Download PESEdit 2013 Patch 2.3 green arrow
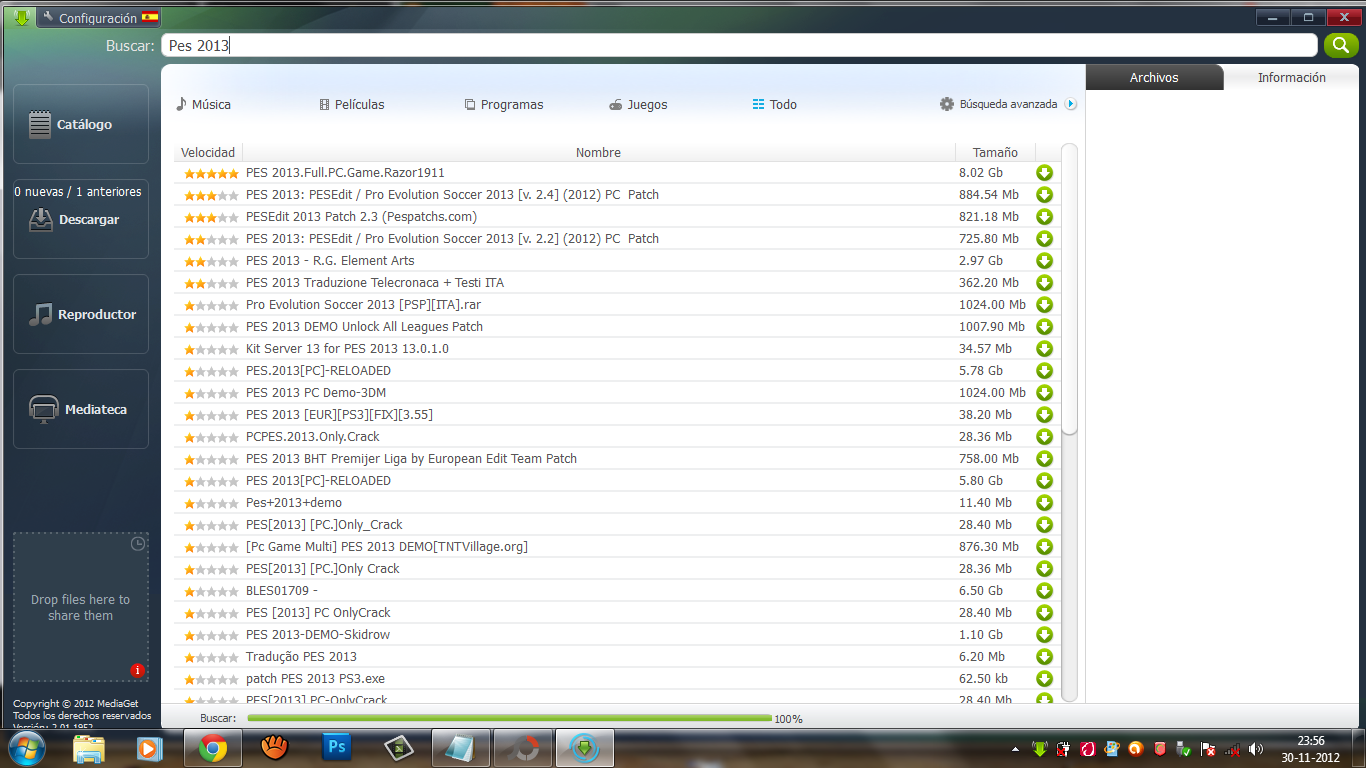This screenshot has width=1366, height=768. [x=1045, y=217]
